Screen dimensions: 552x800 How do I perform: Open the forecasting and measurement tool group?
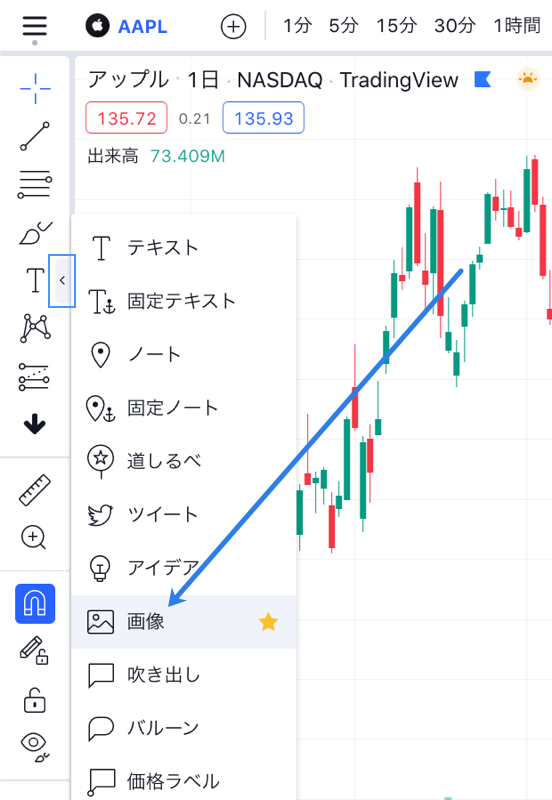click(34, 377)
